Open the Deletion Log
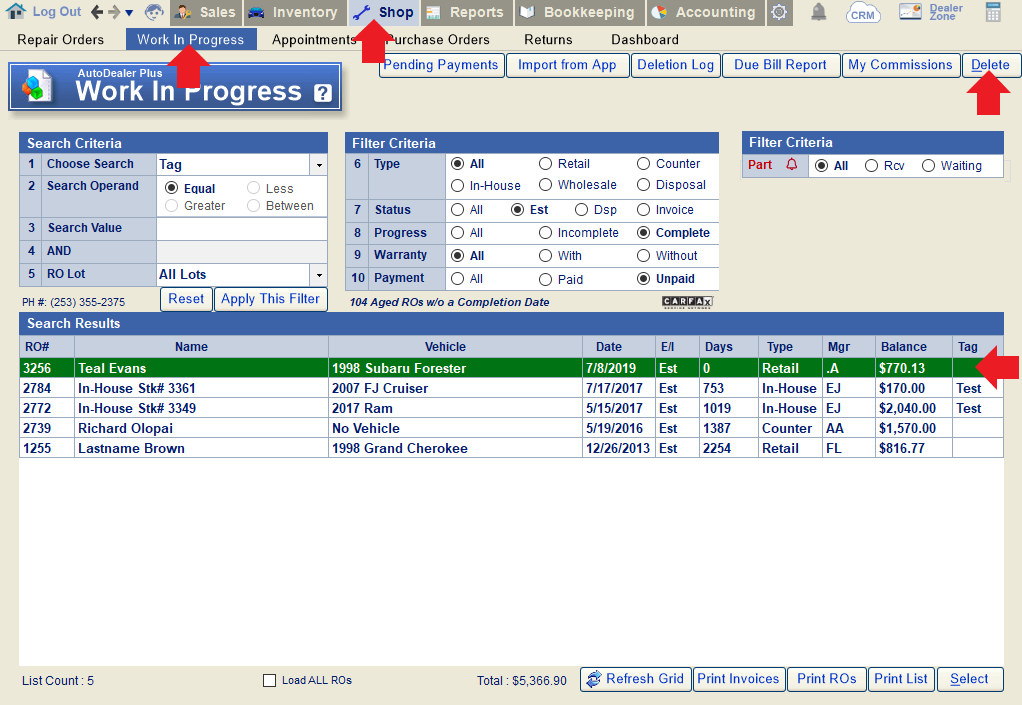 point(676,65)
